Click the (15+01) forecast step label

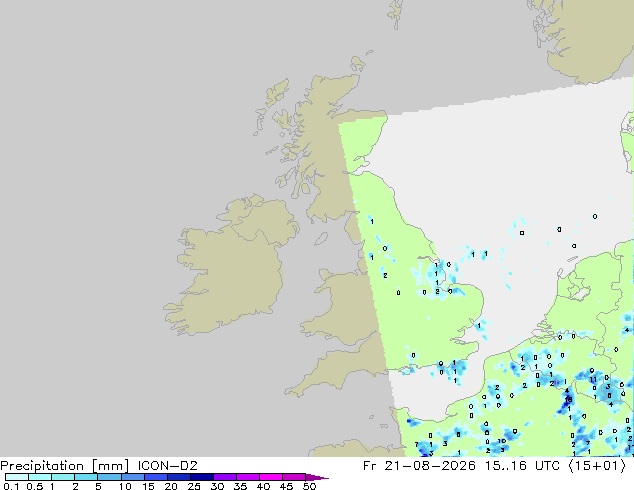tap(597, 466)
